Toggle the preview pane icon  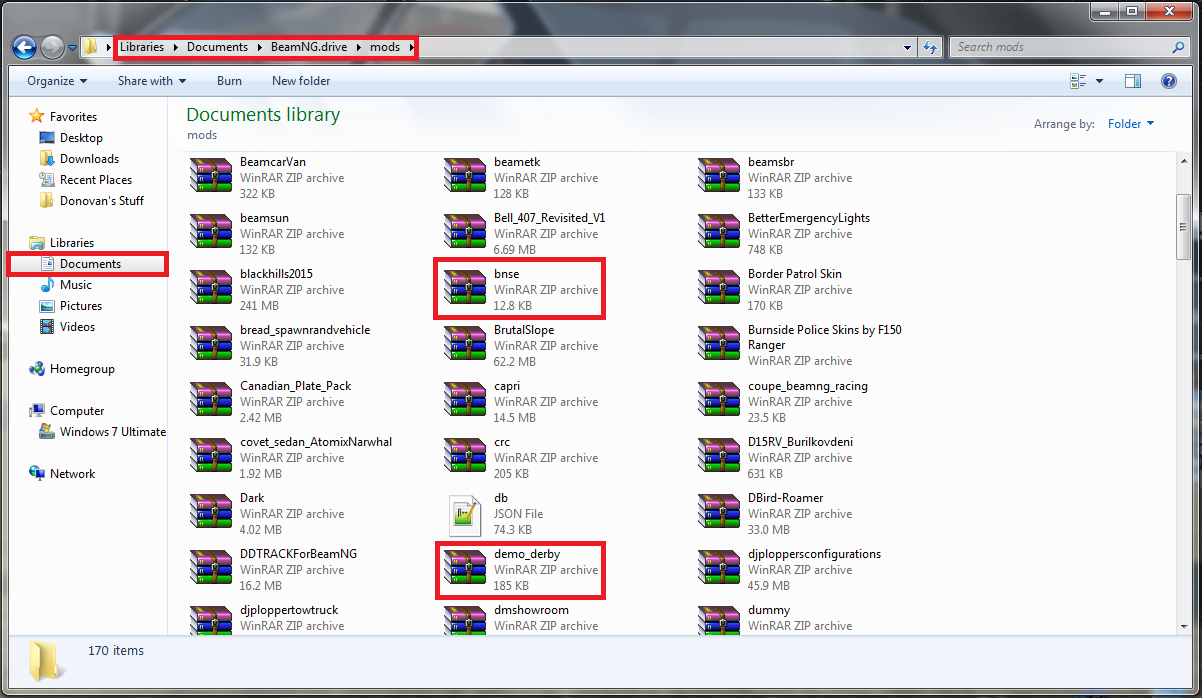point(1133,81)
